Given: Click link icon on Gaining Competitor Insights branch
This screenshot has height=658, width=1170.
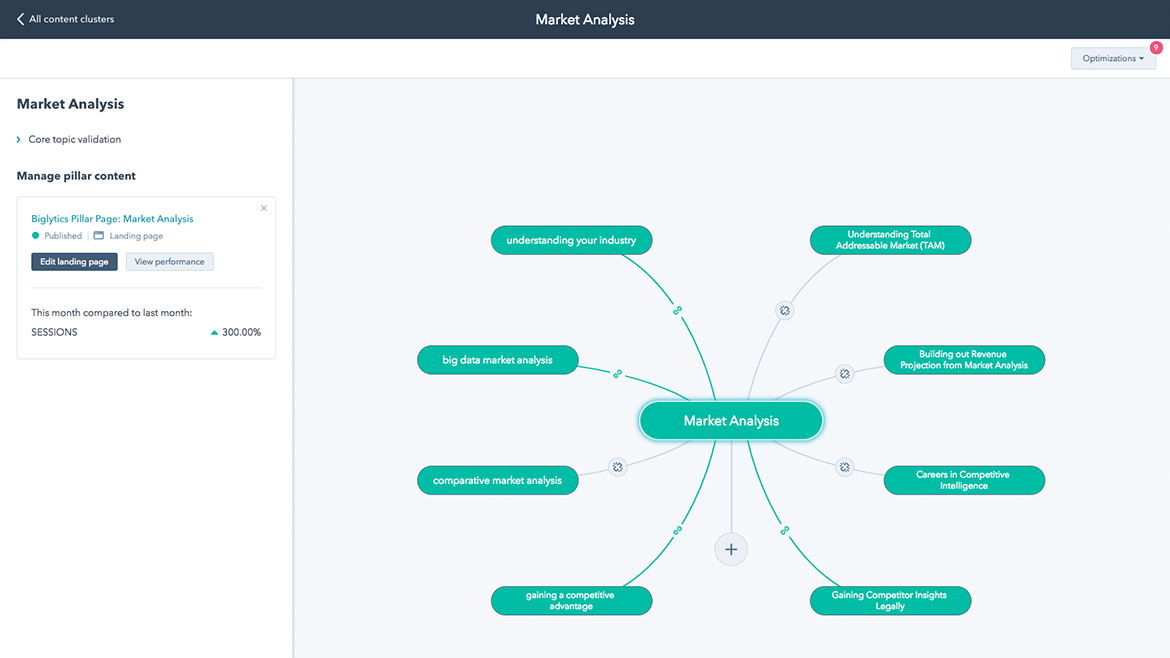Looking at the screenshot, I should 785,530.
